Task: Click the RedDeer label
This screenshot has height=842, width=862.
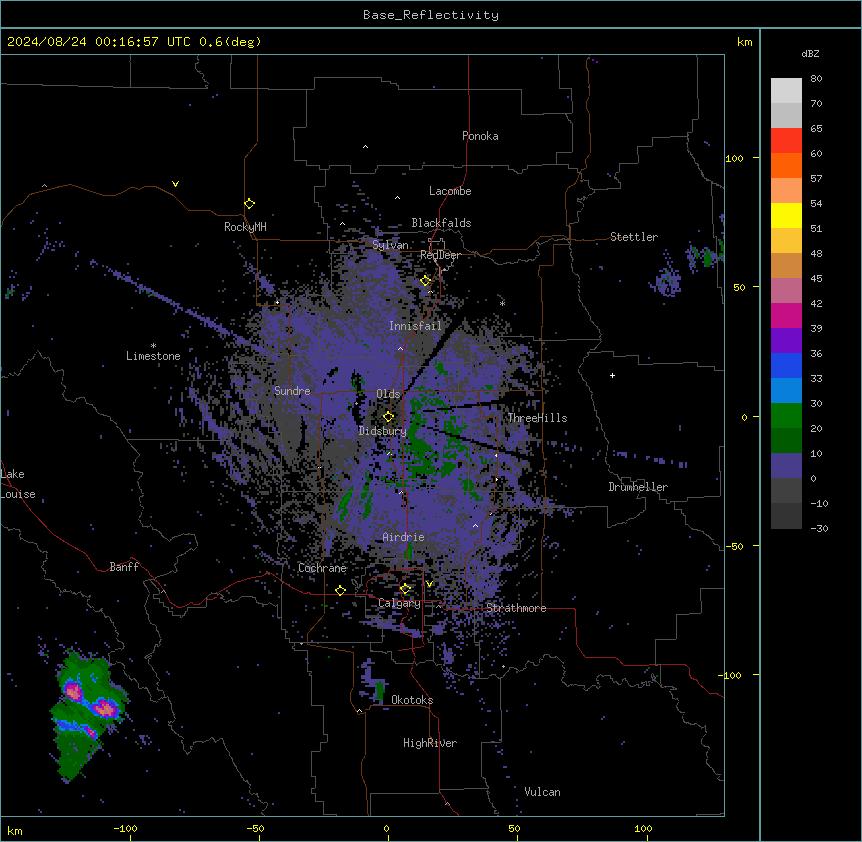Action: tap(440, 255)
